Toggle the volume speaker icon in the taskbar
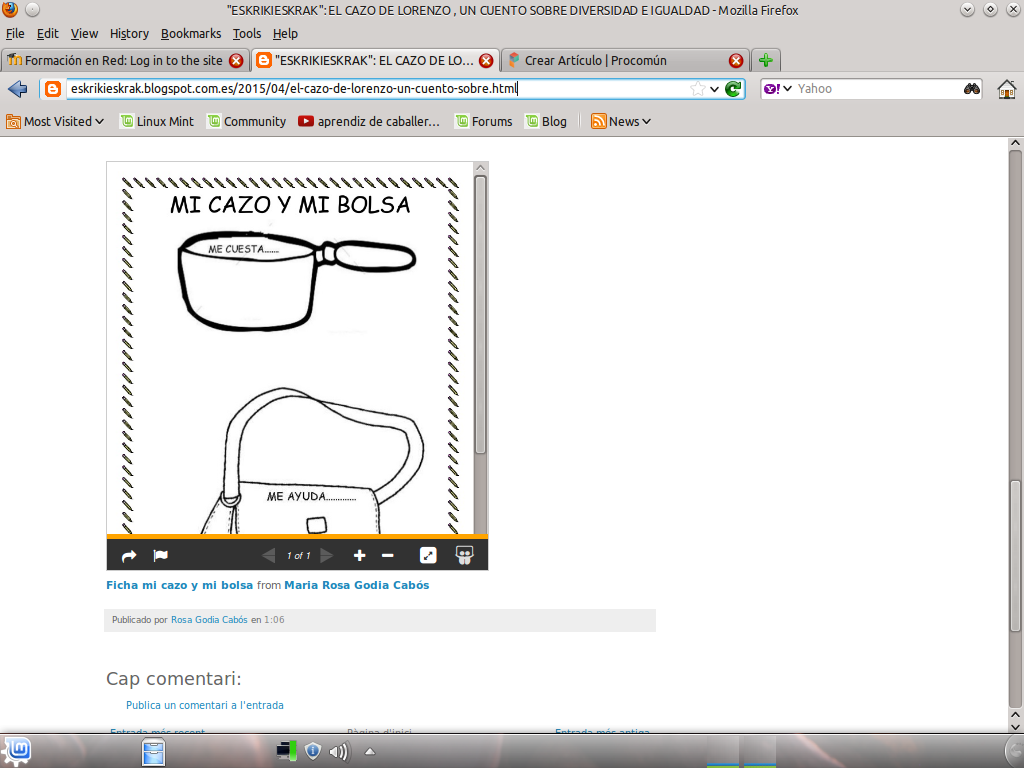This screenshot has height=768, width=1024. click(x=338, y=751)
